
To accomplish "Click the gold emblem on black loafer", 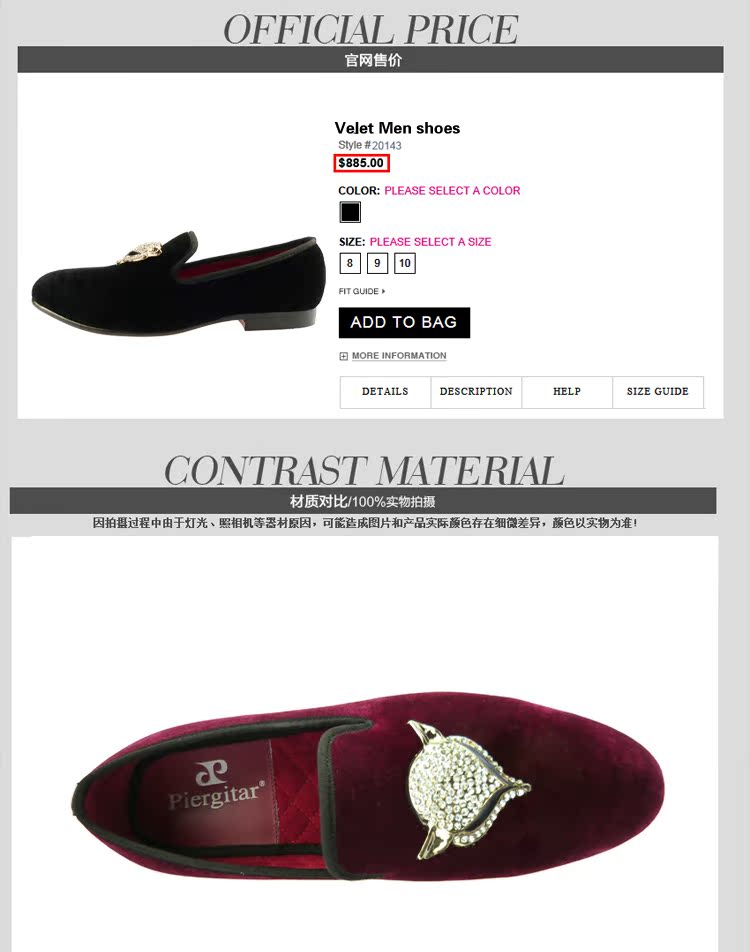I will pyautogui.click(x=142, y=253).
